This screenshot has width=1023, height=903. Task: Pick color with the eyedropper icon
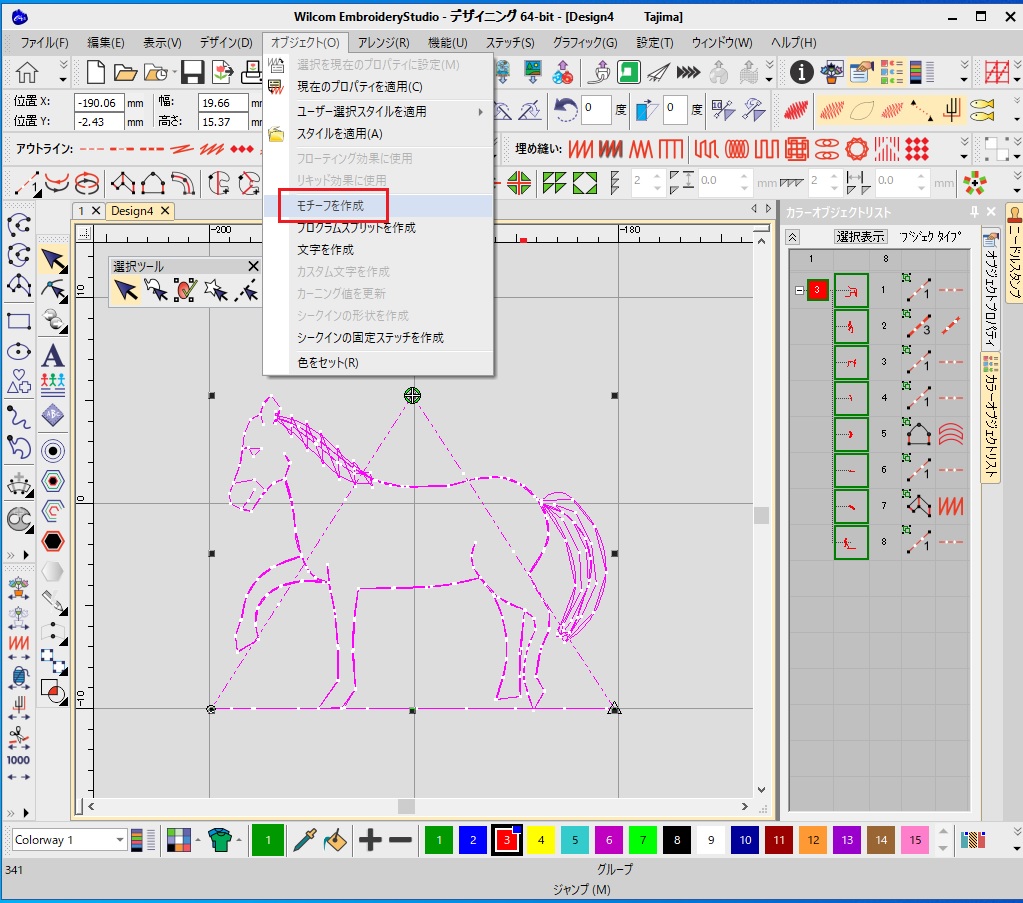point(305,840)
